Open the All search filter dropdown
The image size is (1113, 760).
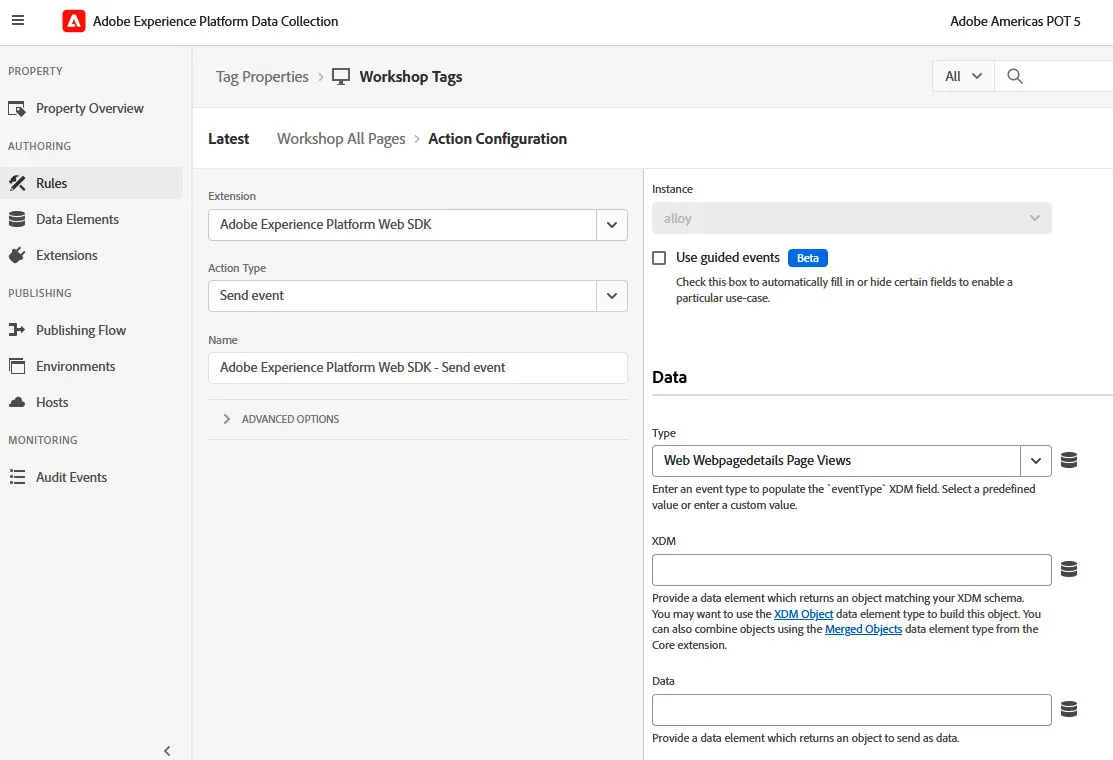(963, 76)
